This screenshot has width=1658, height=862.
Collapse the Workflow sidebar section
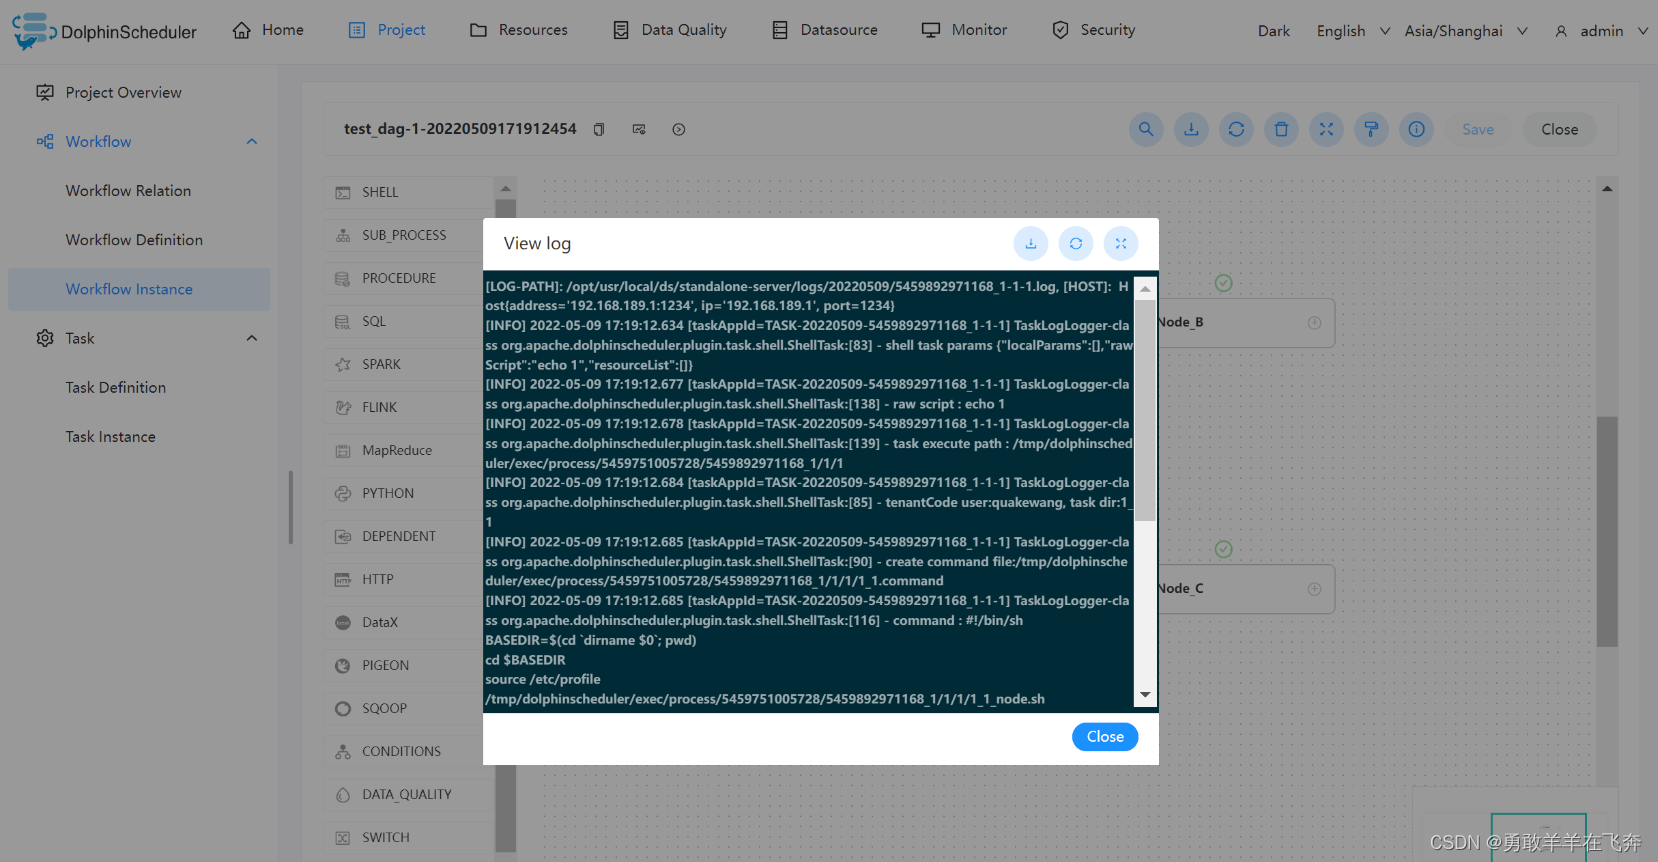[252, 142]
